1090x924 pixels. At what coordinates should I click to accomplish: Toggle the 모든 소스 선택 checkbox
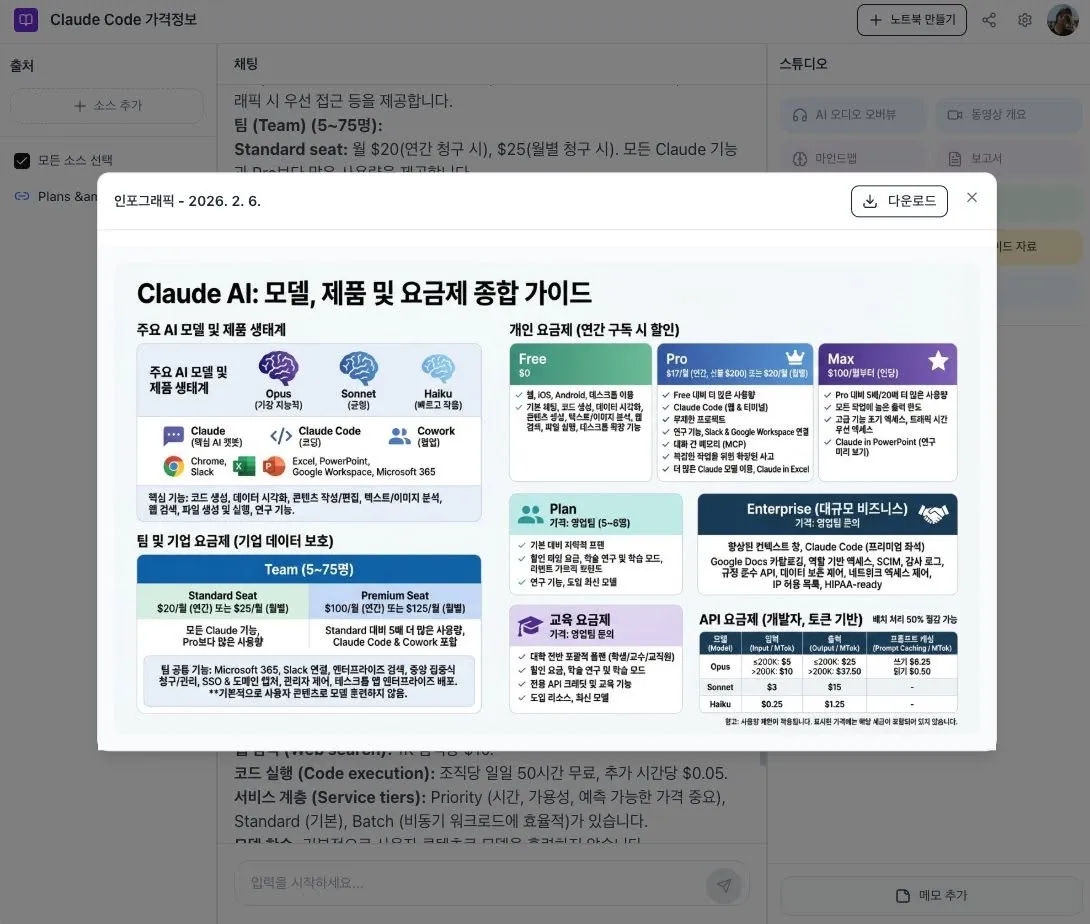point(22,161)
